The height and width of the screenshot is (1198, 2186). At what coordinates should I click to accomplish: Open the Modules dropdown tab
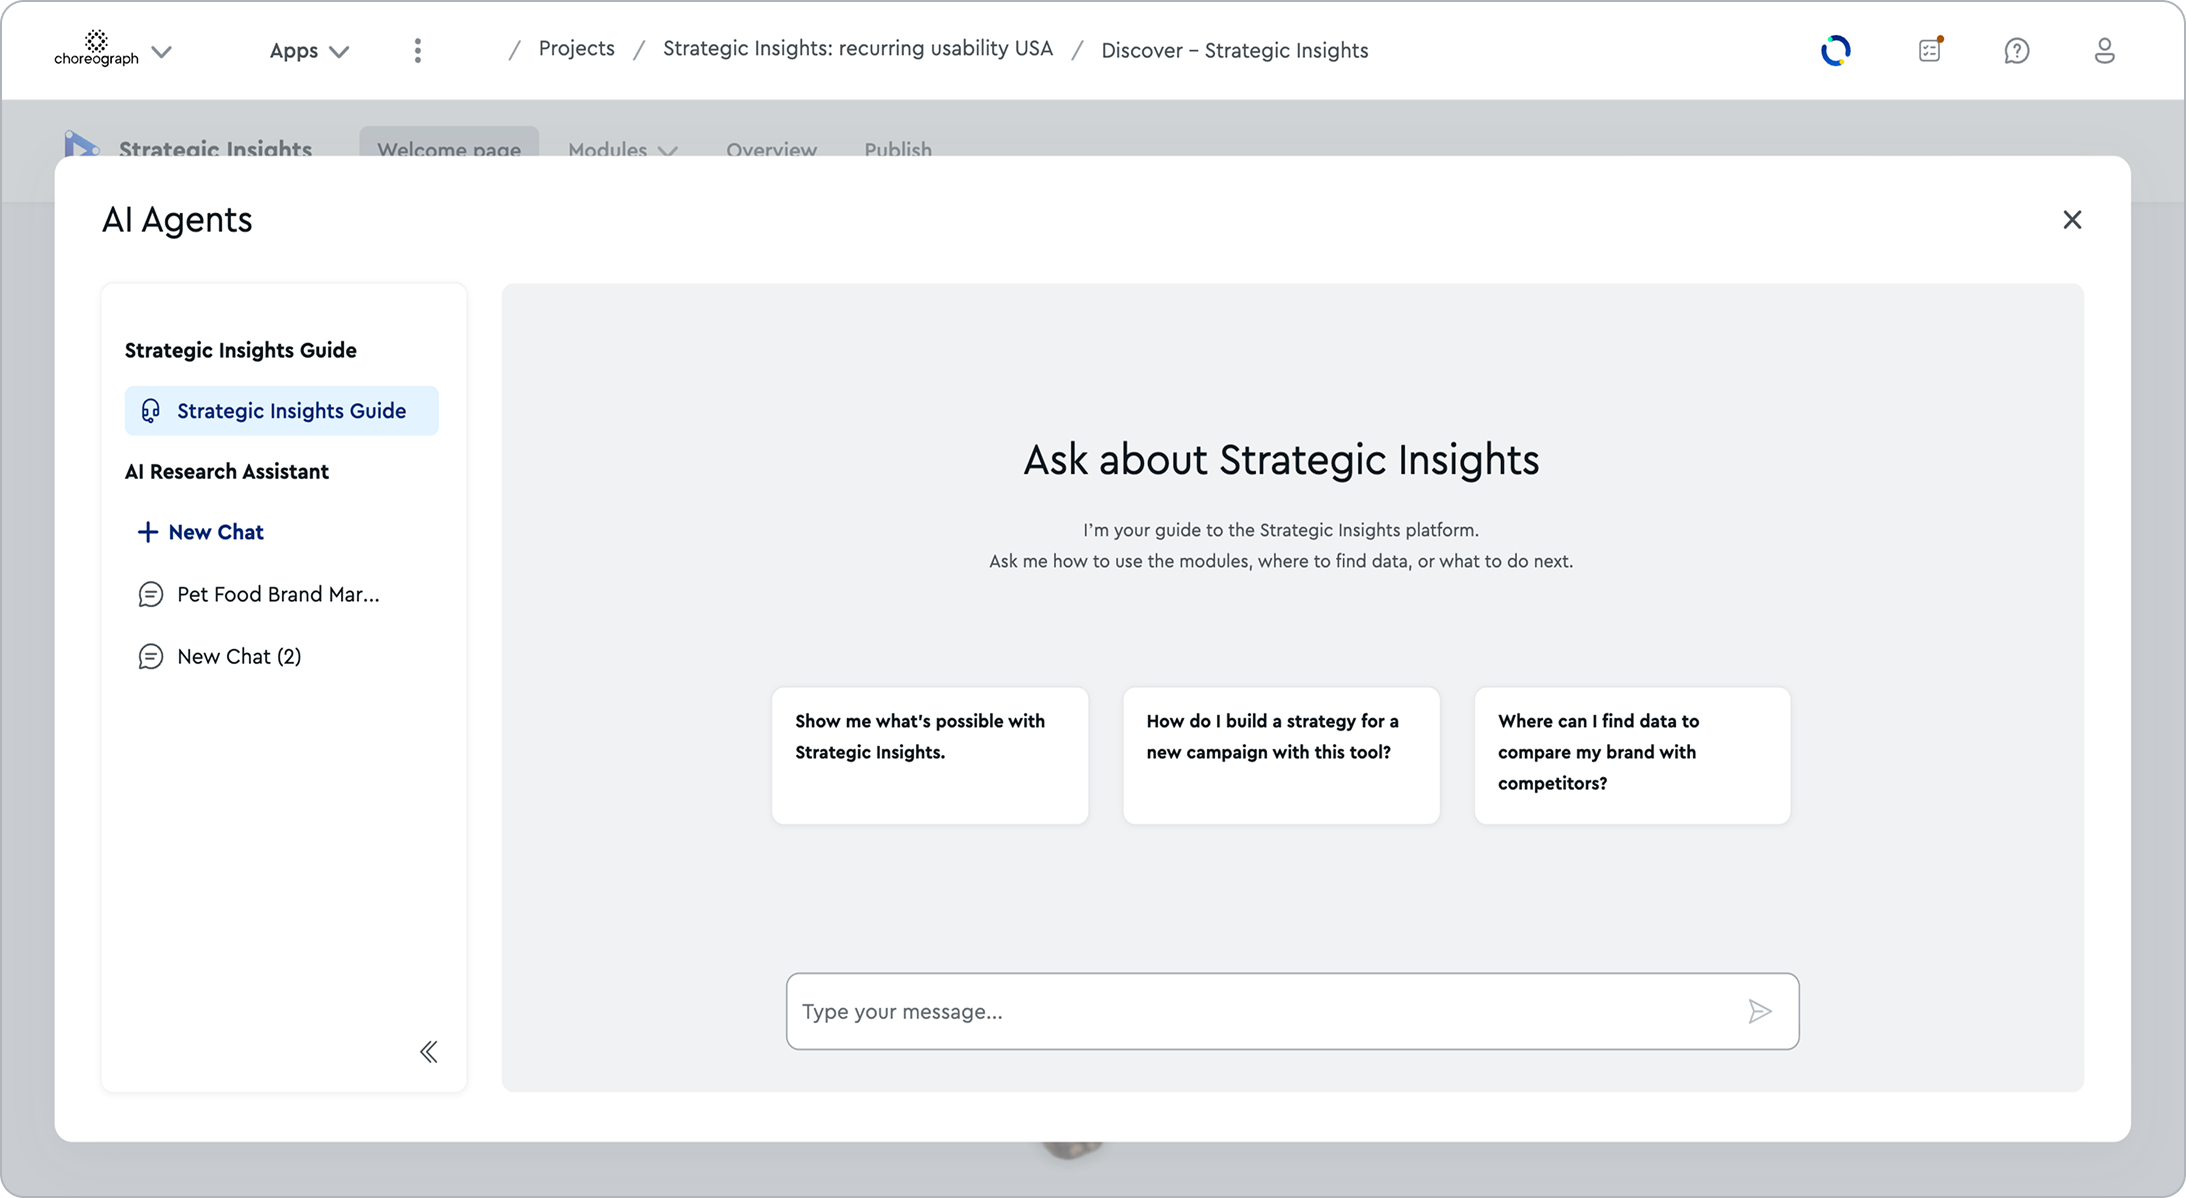click(x=623, y=150)
